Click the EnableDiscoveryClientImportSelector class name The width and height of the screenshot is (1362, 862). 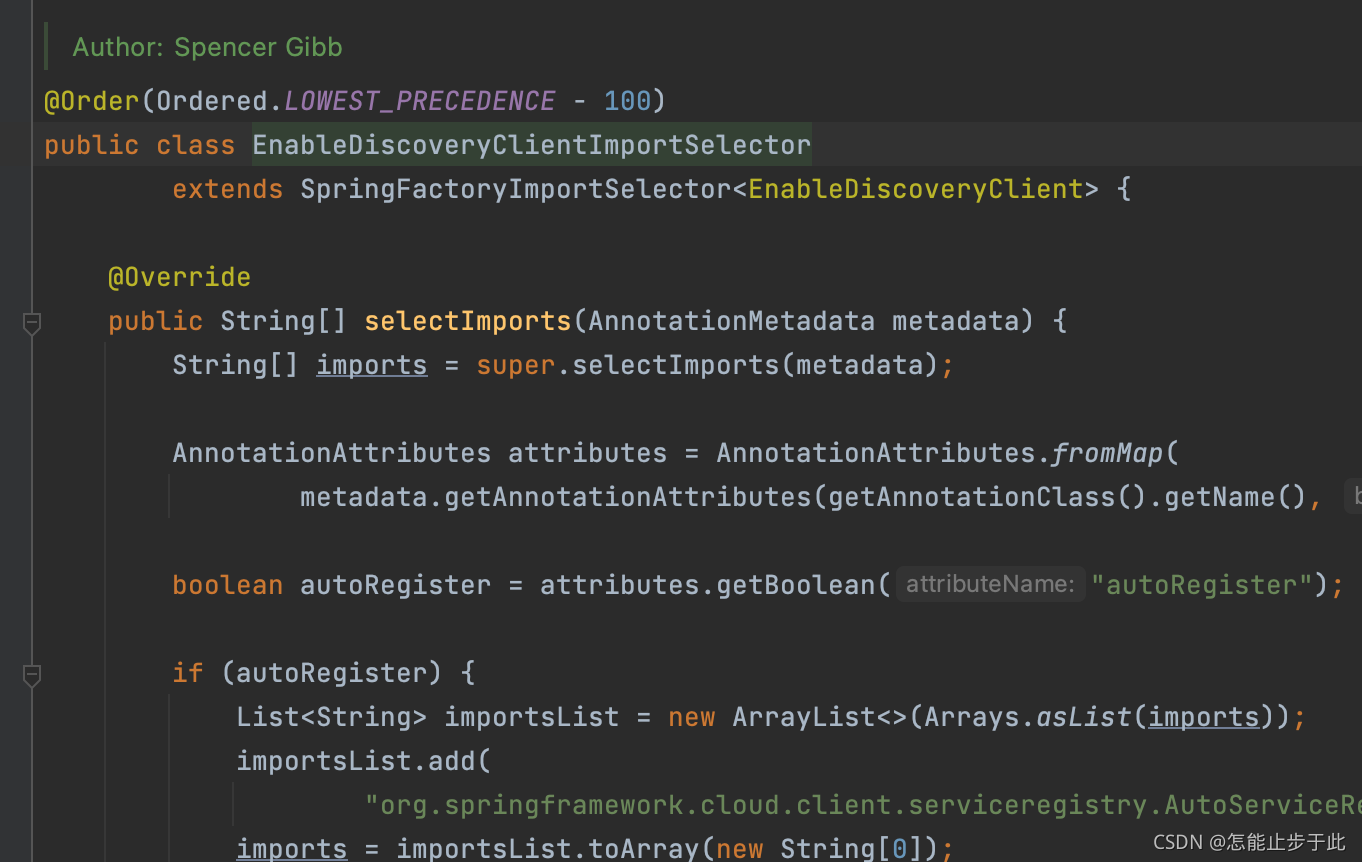[531, 145]
